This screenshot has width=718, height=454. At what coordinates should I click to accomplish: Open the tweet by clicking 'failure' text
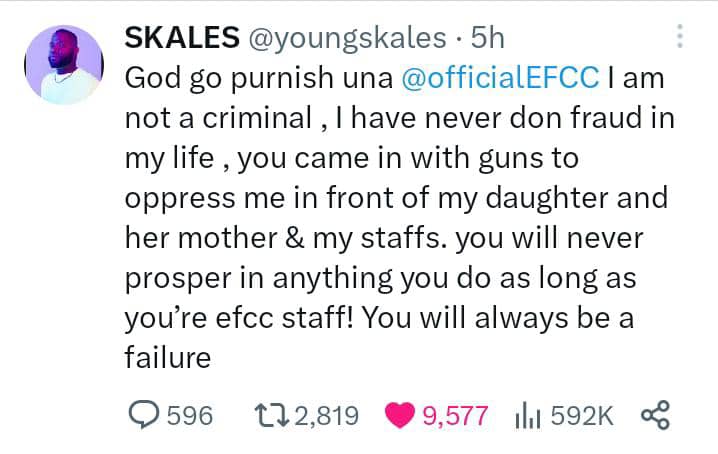(168, 357)
